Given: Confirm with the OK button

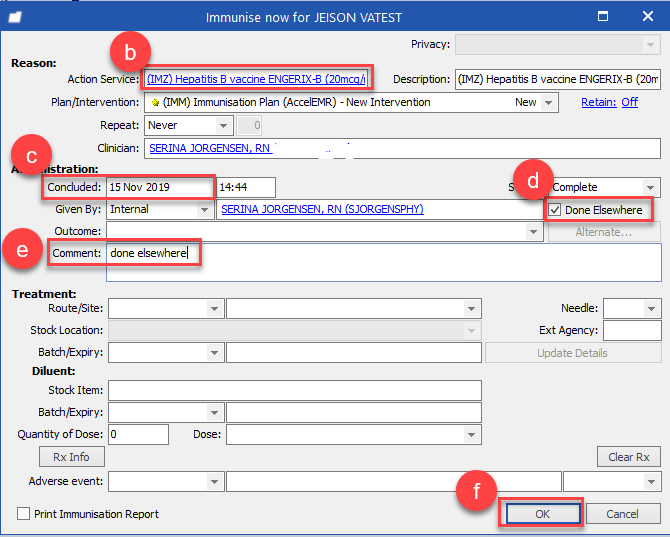Looking at the screenshot, I should (543, 514).
